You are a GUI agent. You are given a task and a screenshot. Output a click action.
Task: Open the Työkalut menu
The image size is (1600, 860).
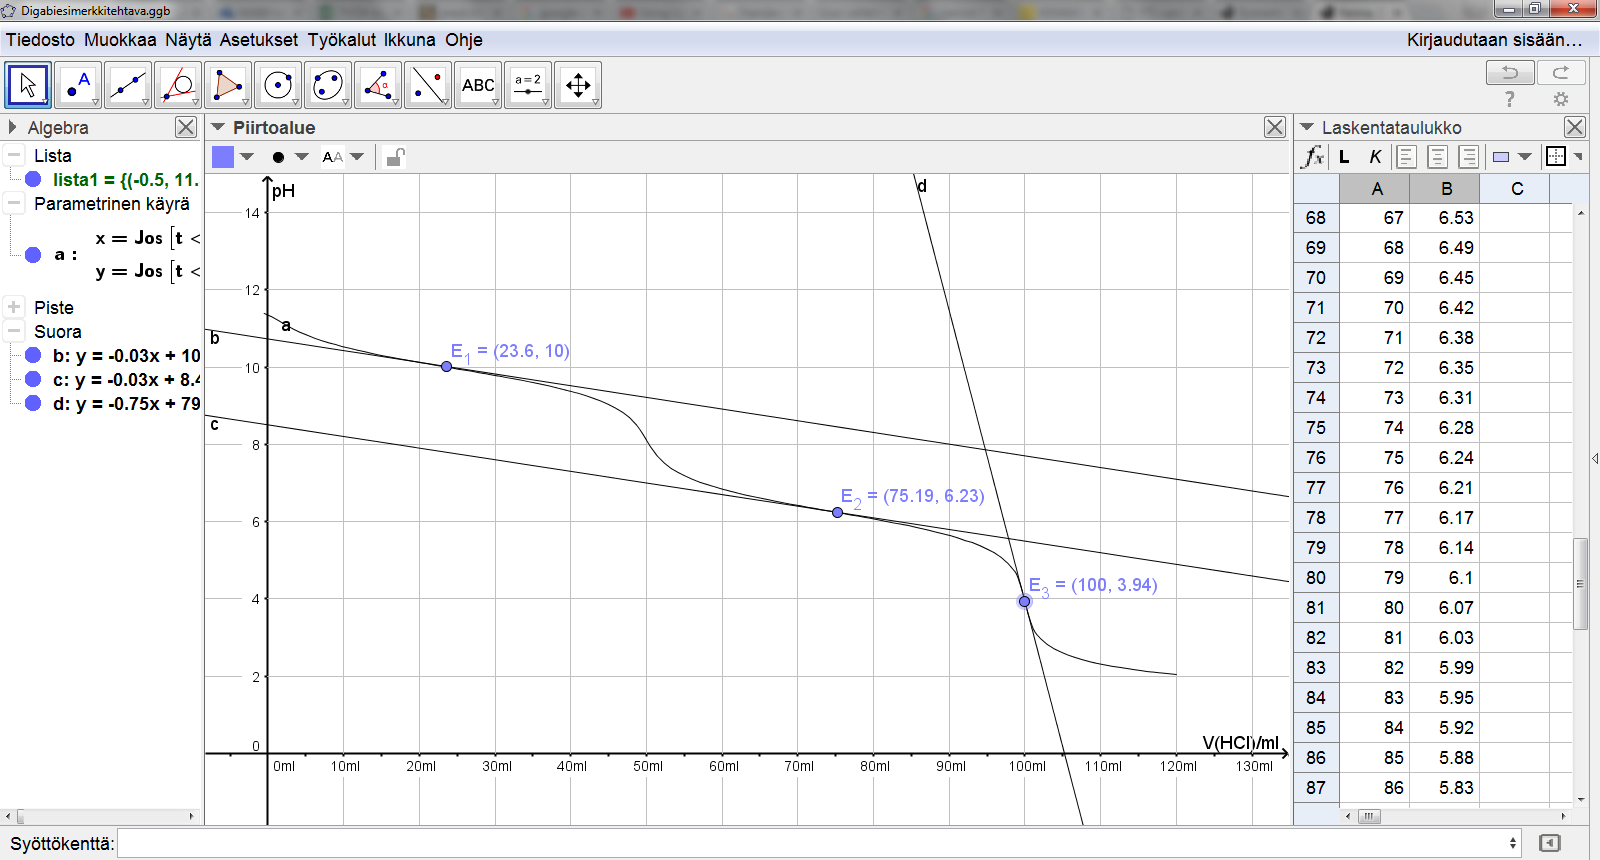[x=341, y=40]
